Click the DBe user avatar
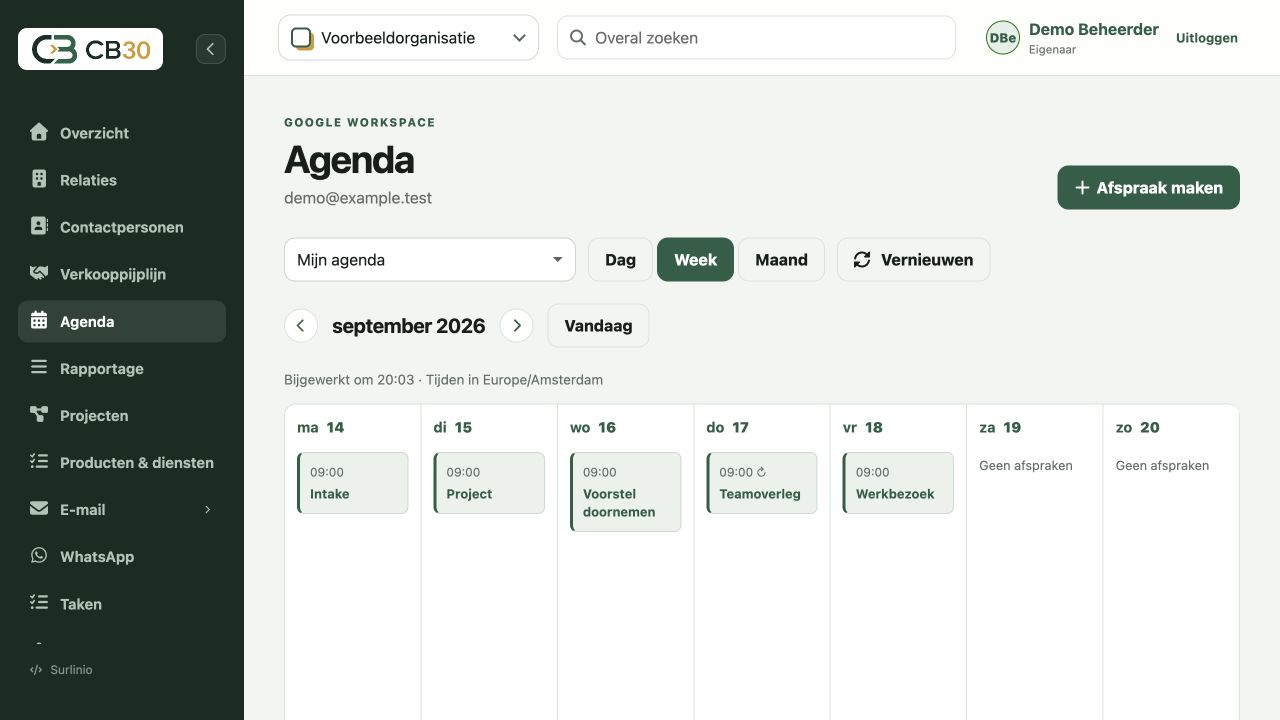 point(1002,38)
